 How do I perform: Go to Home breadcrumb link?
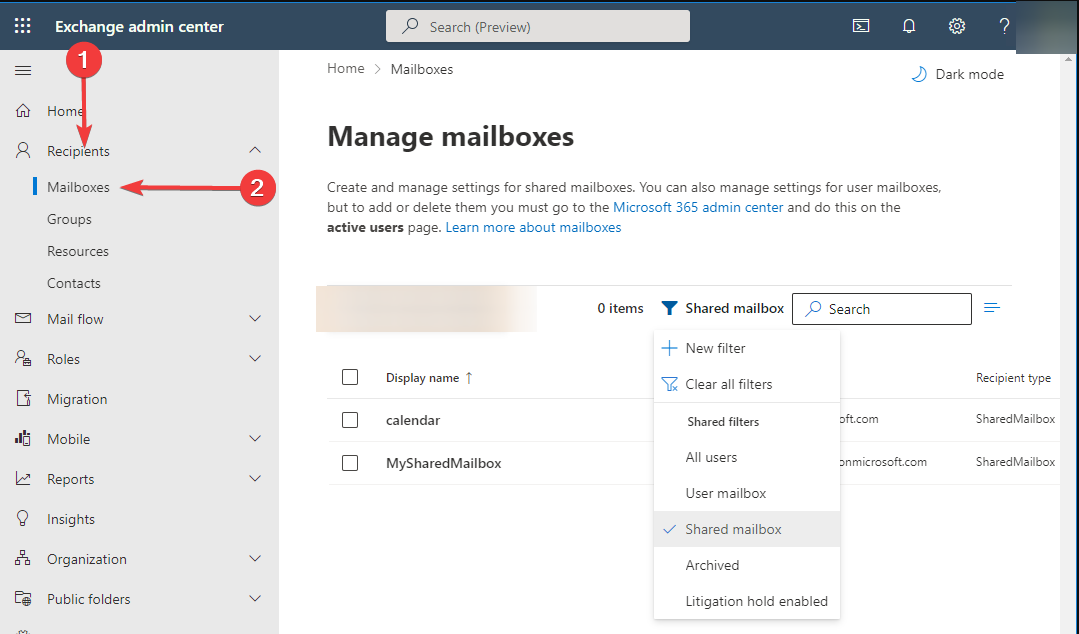click(x=345, y=68)
